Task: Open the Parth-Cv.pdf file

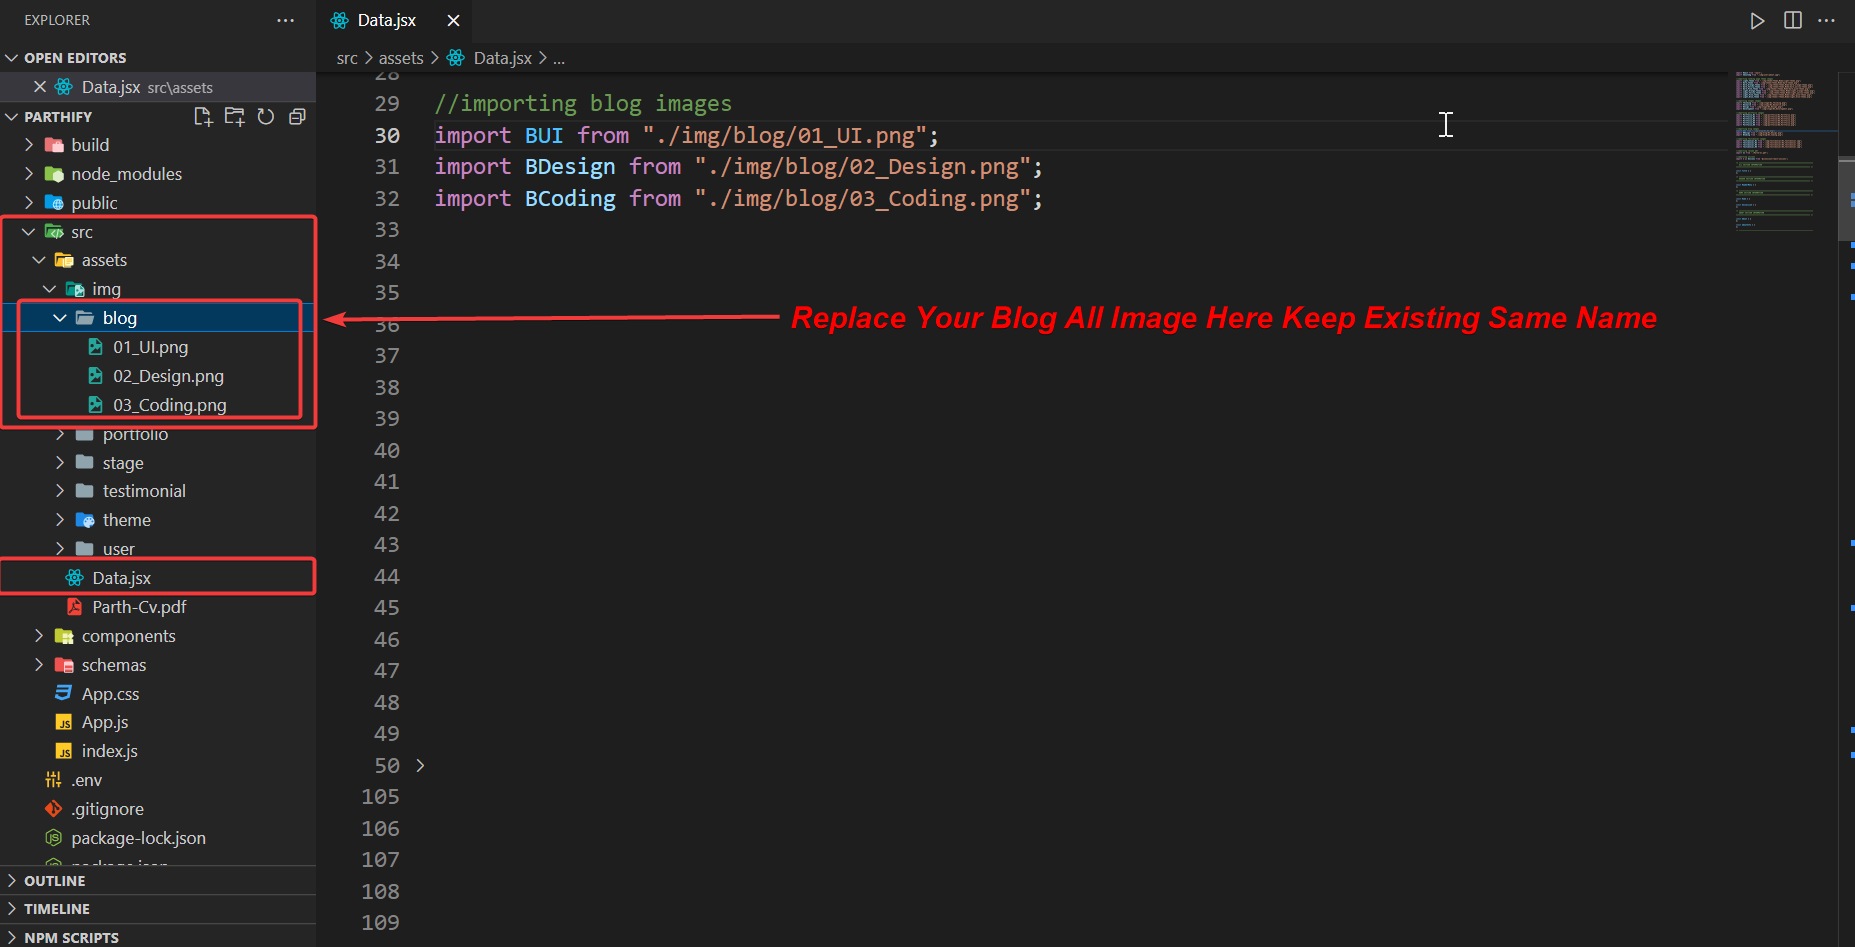Action: 139,607
